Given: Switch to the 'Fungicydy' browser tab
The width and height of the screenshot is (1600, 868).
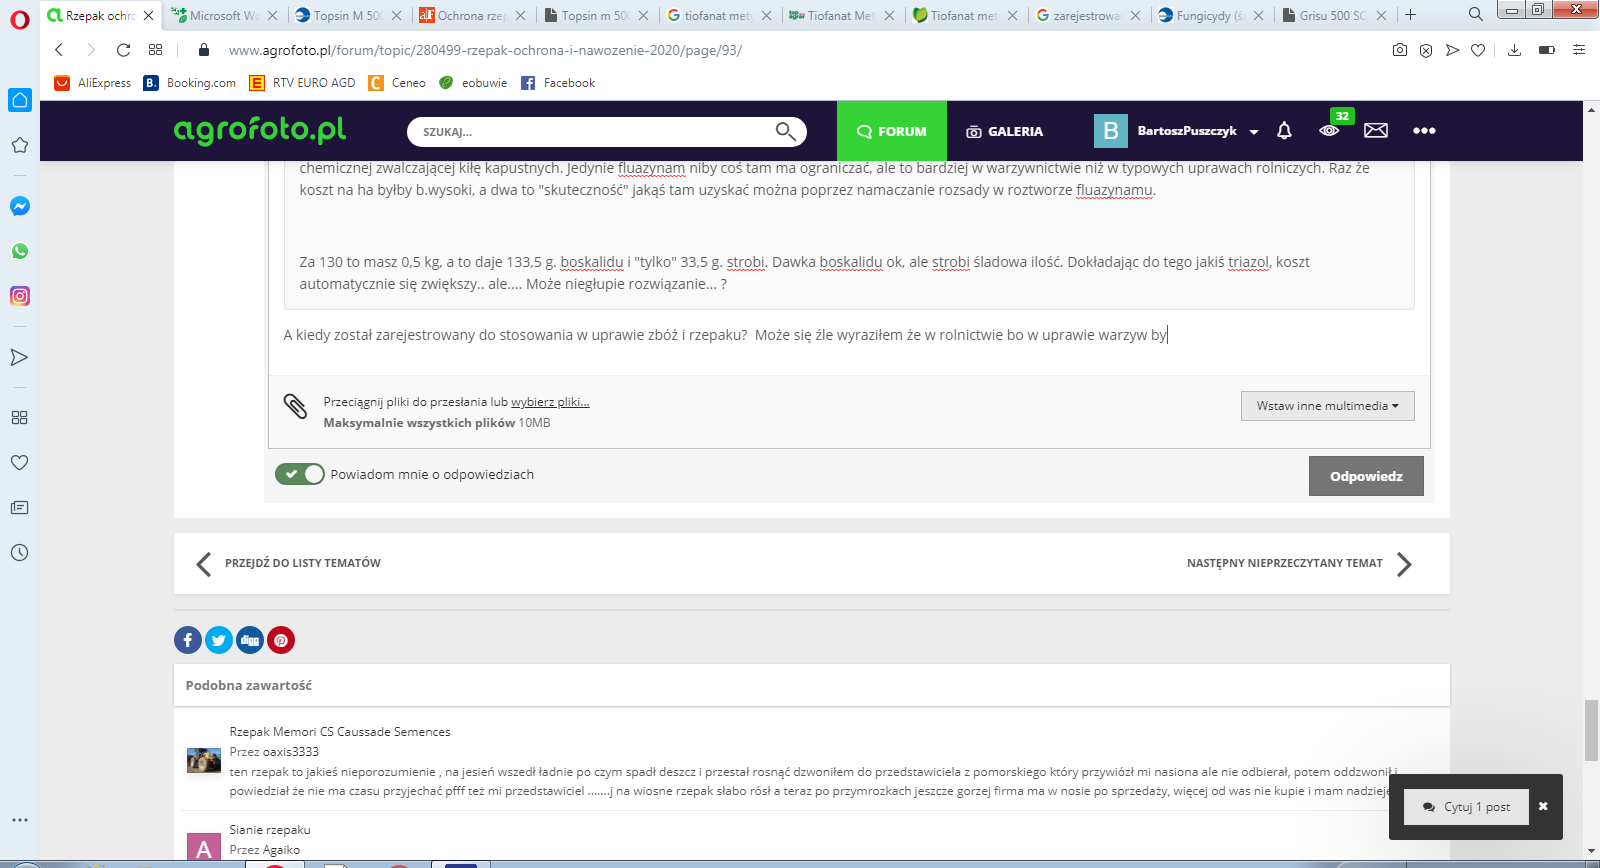Looking at the screenshot, I should tap(1207, 15).
